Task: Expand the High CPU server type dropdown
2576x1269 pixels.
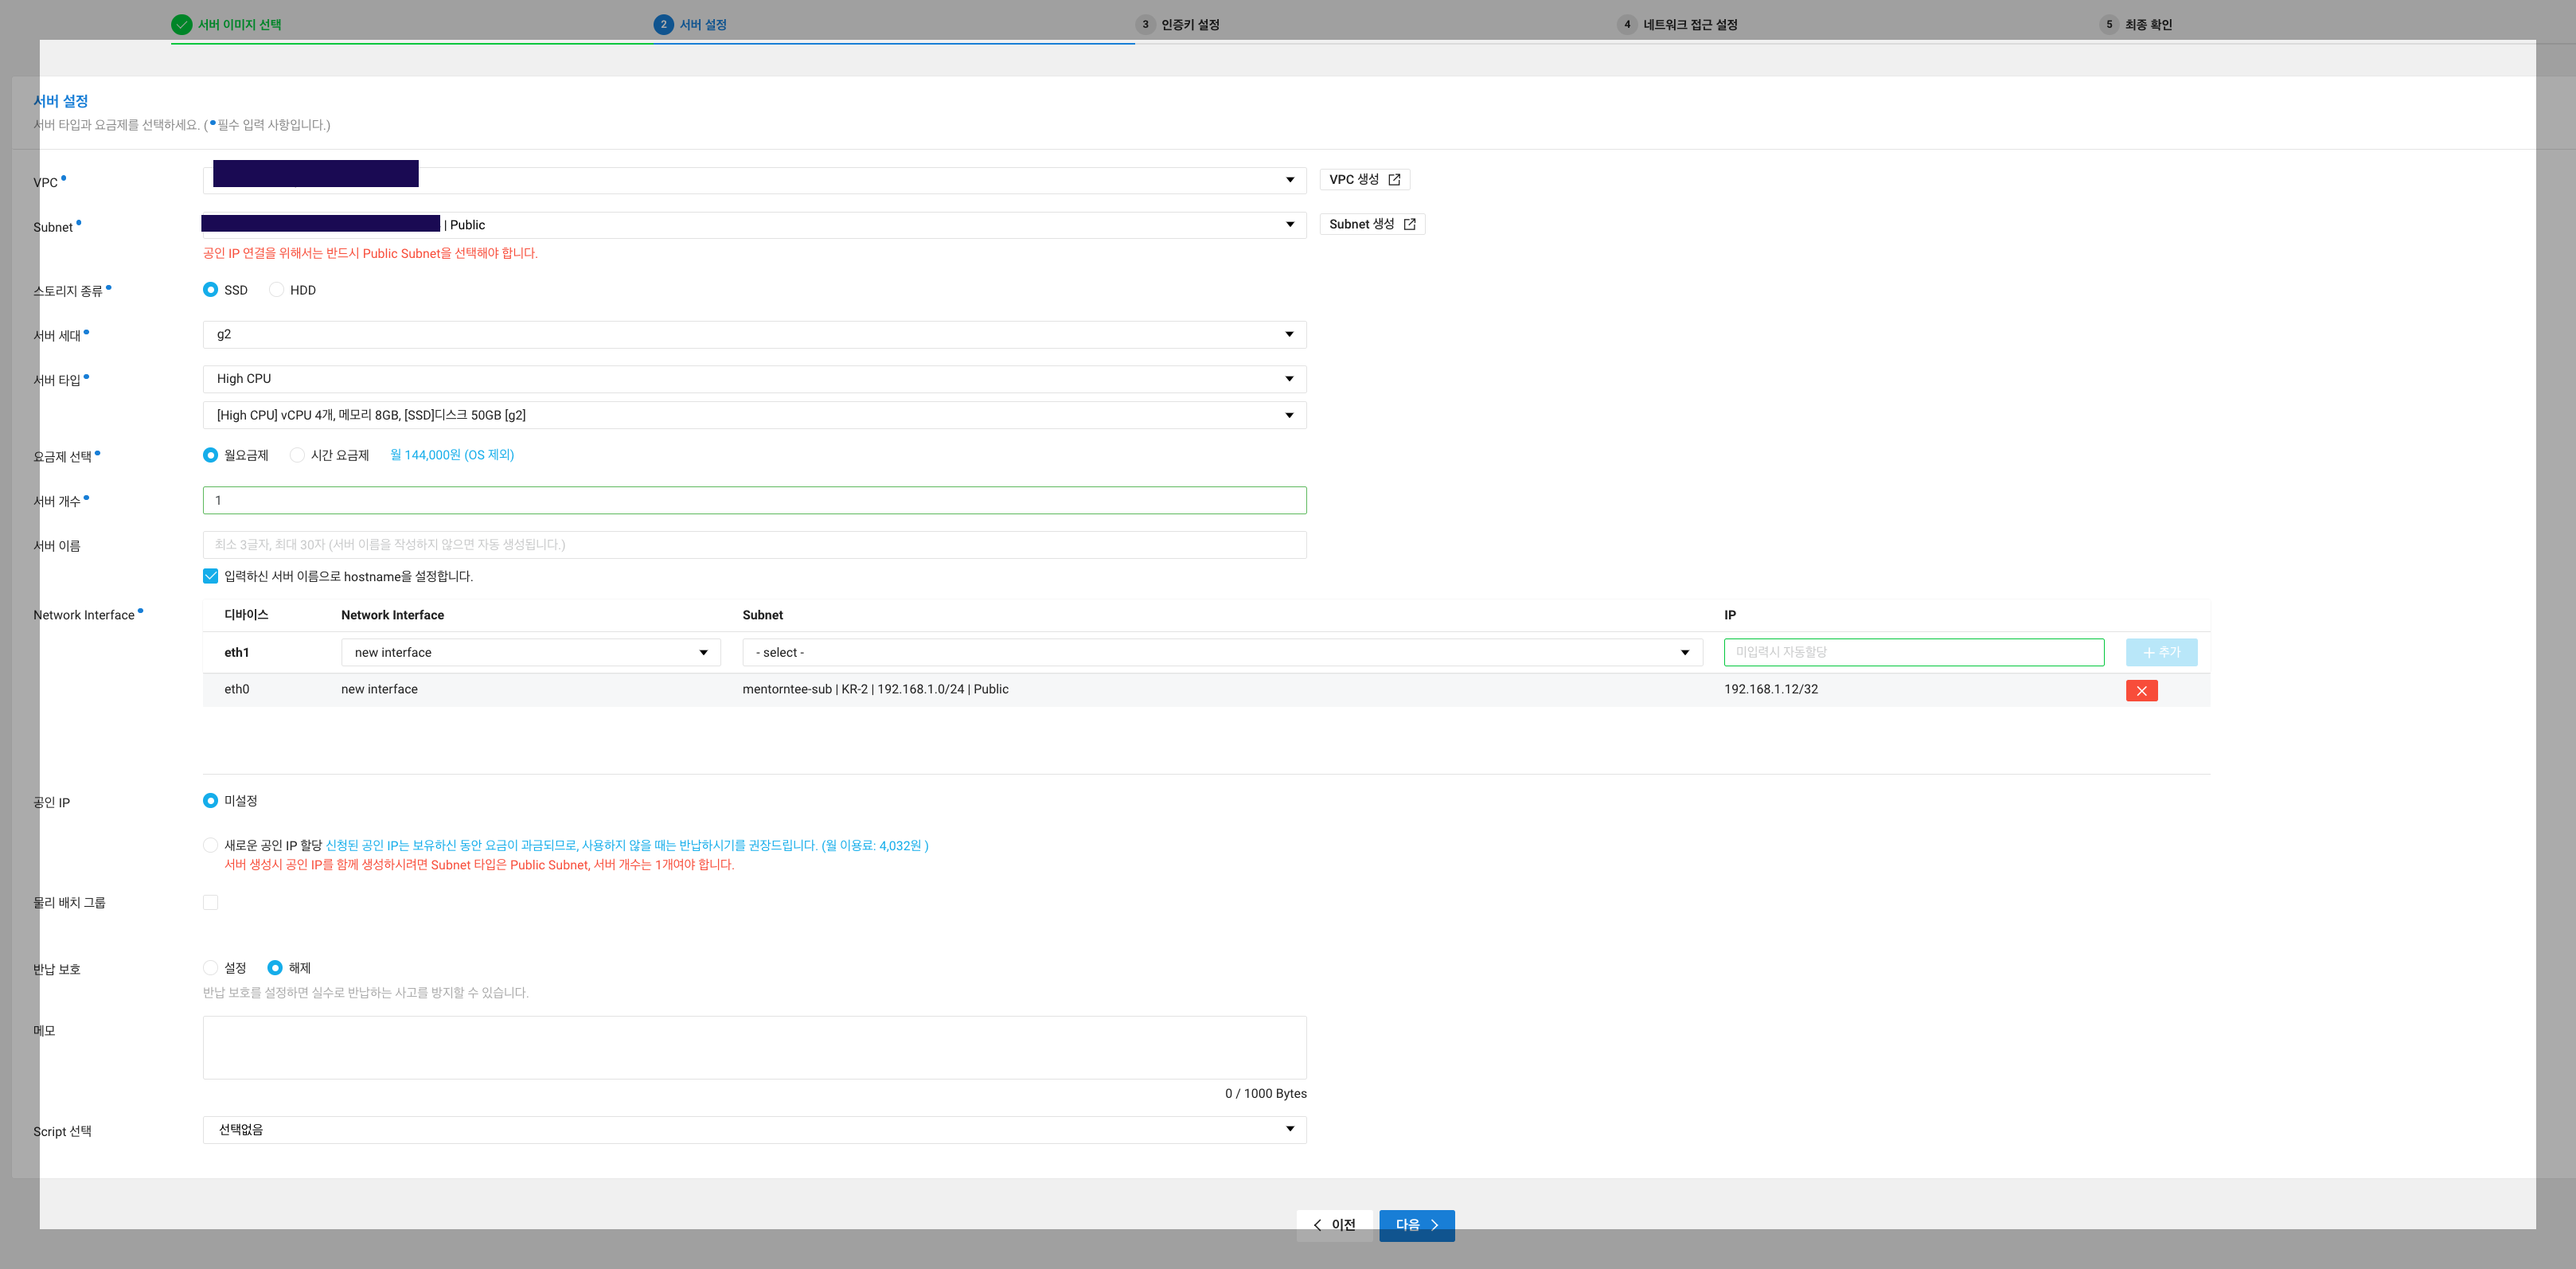Action: tap(754, 379)
